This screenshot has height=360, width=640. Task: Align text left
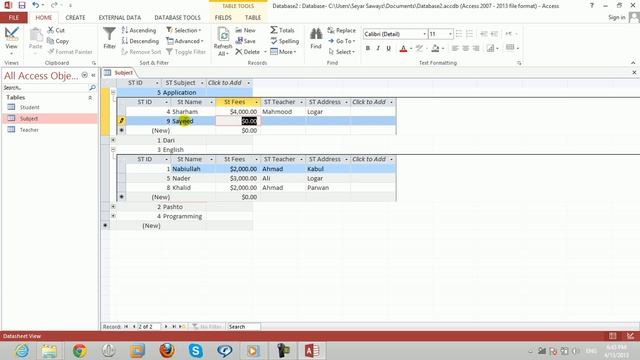(x=455, y=48)
